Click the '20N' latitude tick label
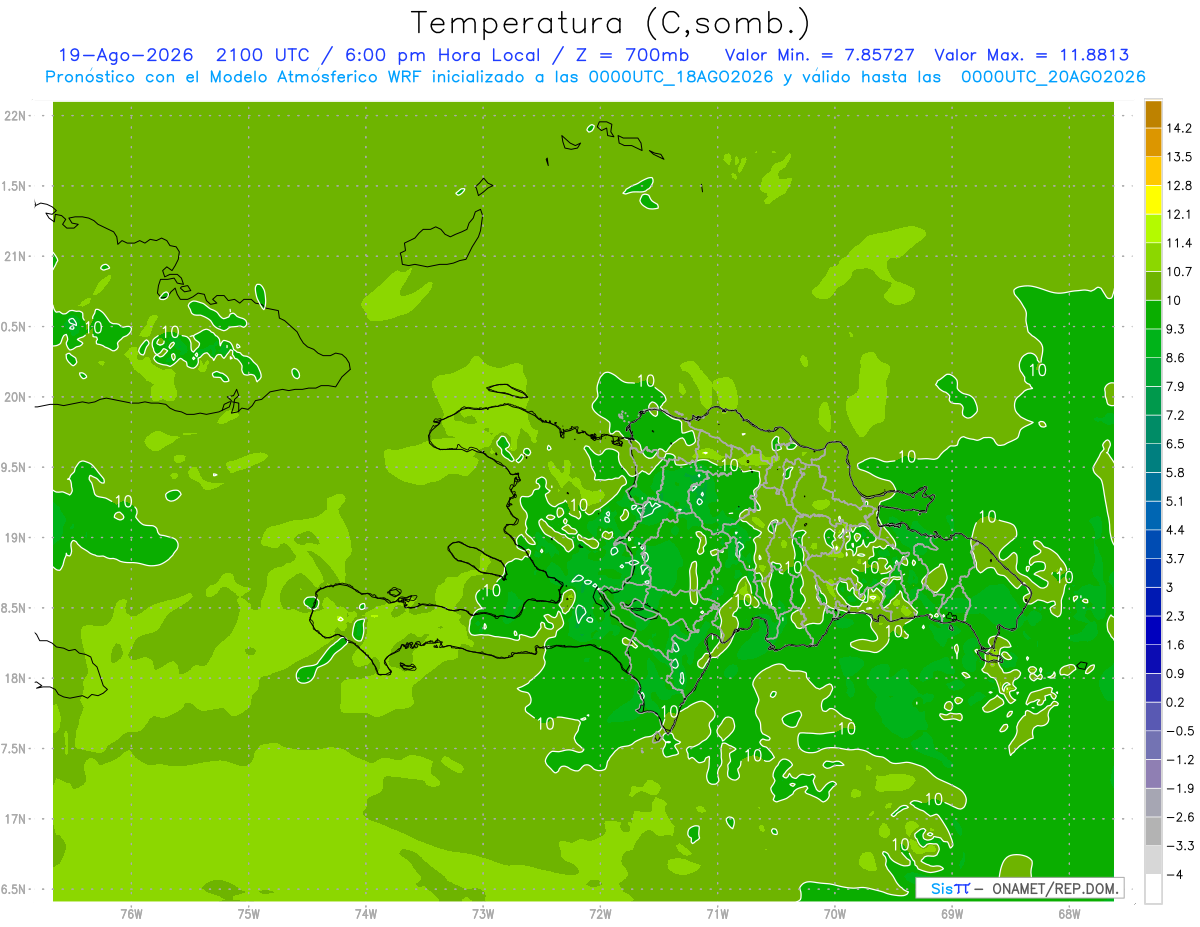The image size is (1200, 927). [16, 397]
